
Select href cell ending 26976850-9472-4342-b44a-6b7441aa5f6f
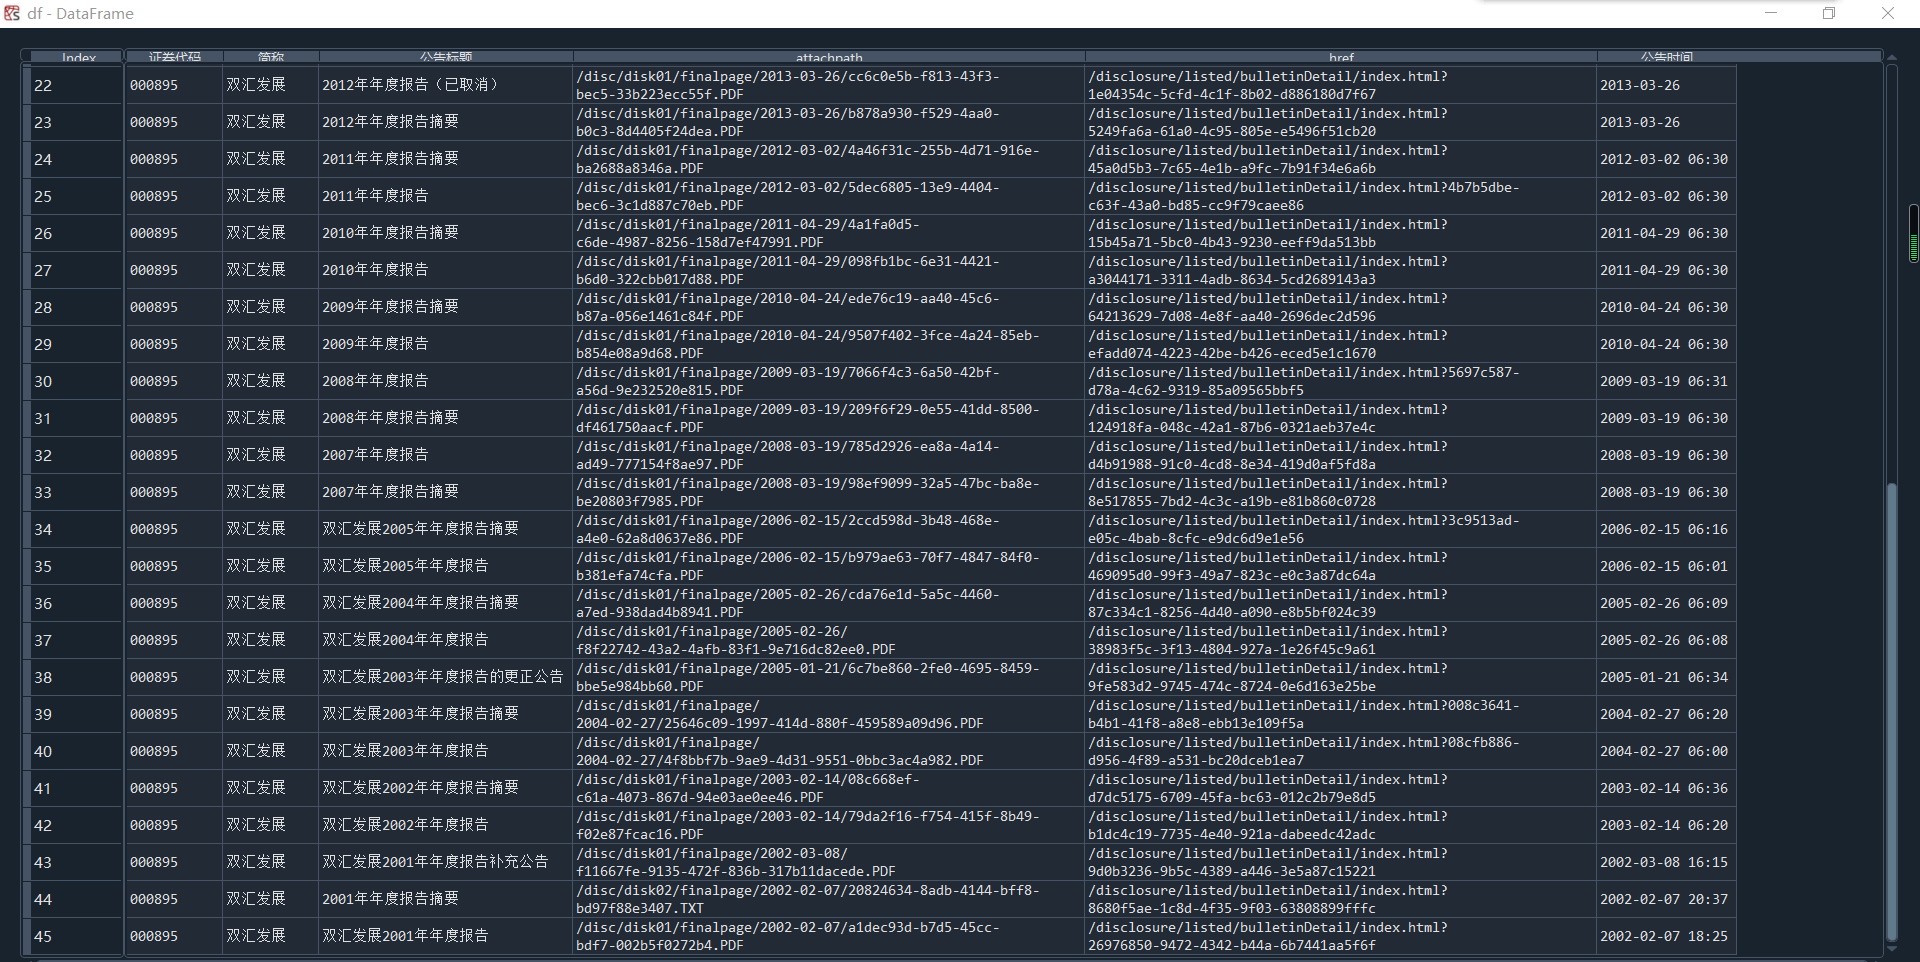pyautogui.click(x=1341, y=936)
